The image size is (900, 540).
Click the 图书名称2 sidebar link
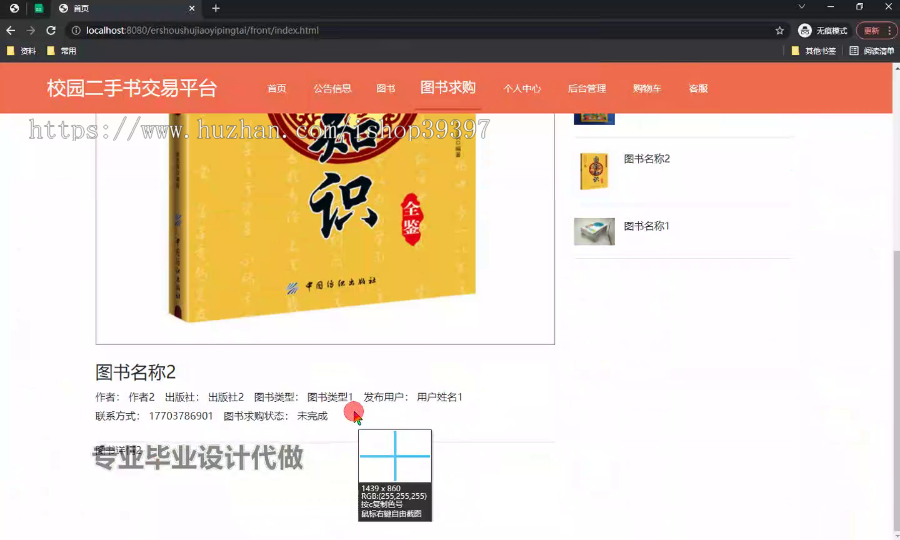pyautogui.click(x=647, y=159)
